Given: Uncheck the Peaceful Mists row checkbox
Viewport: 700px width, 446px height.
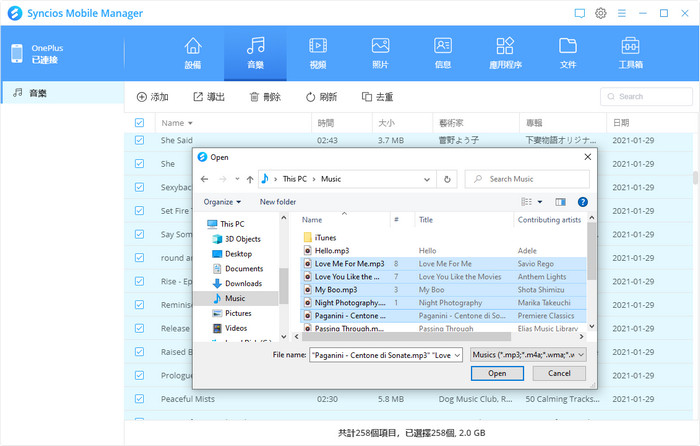Looking at the screenshot, I should [140, 400].
